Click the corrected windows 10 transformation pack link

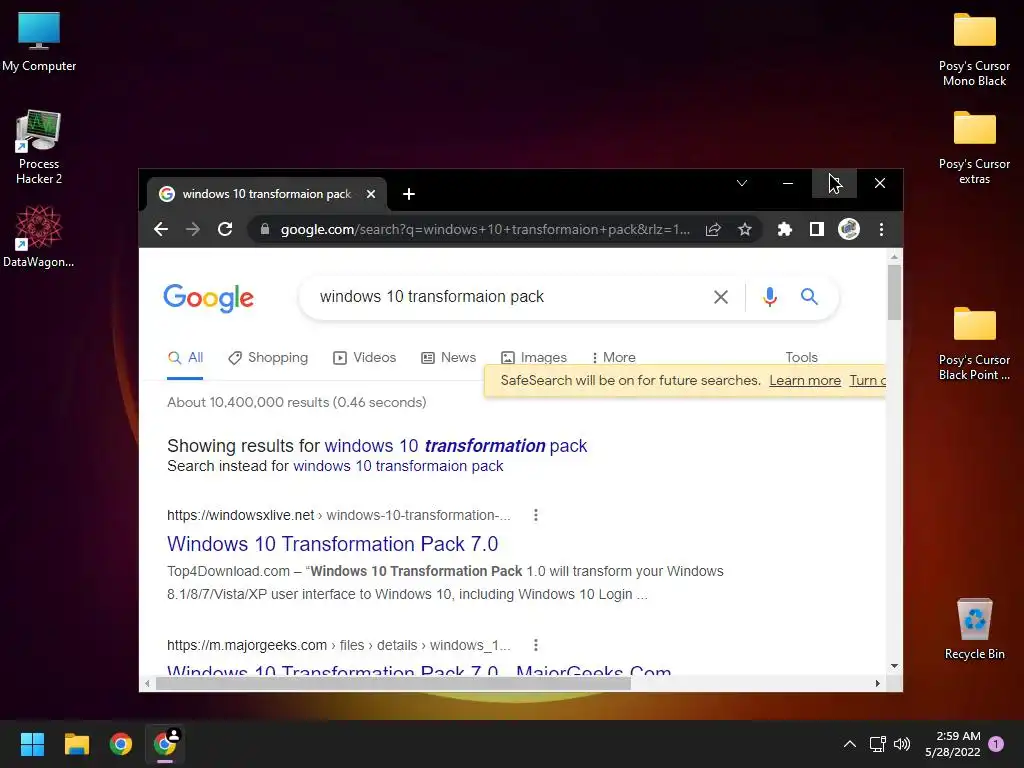pyautogui.click(x=455, y=446)
